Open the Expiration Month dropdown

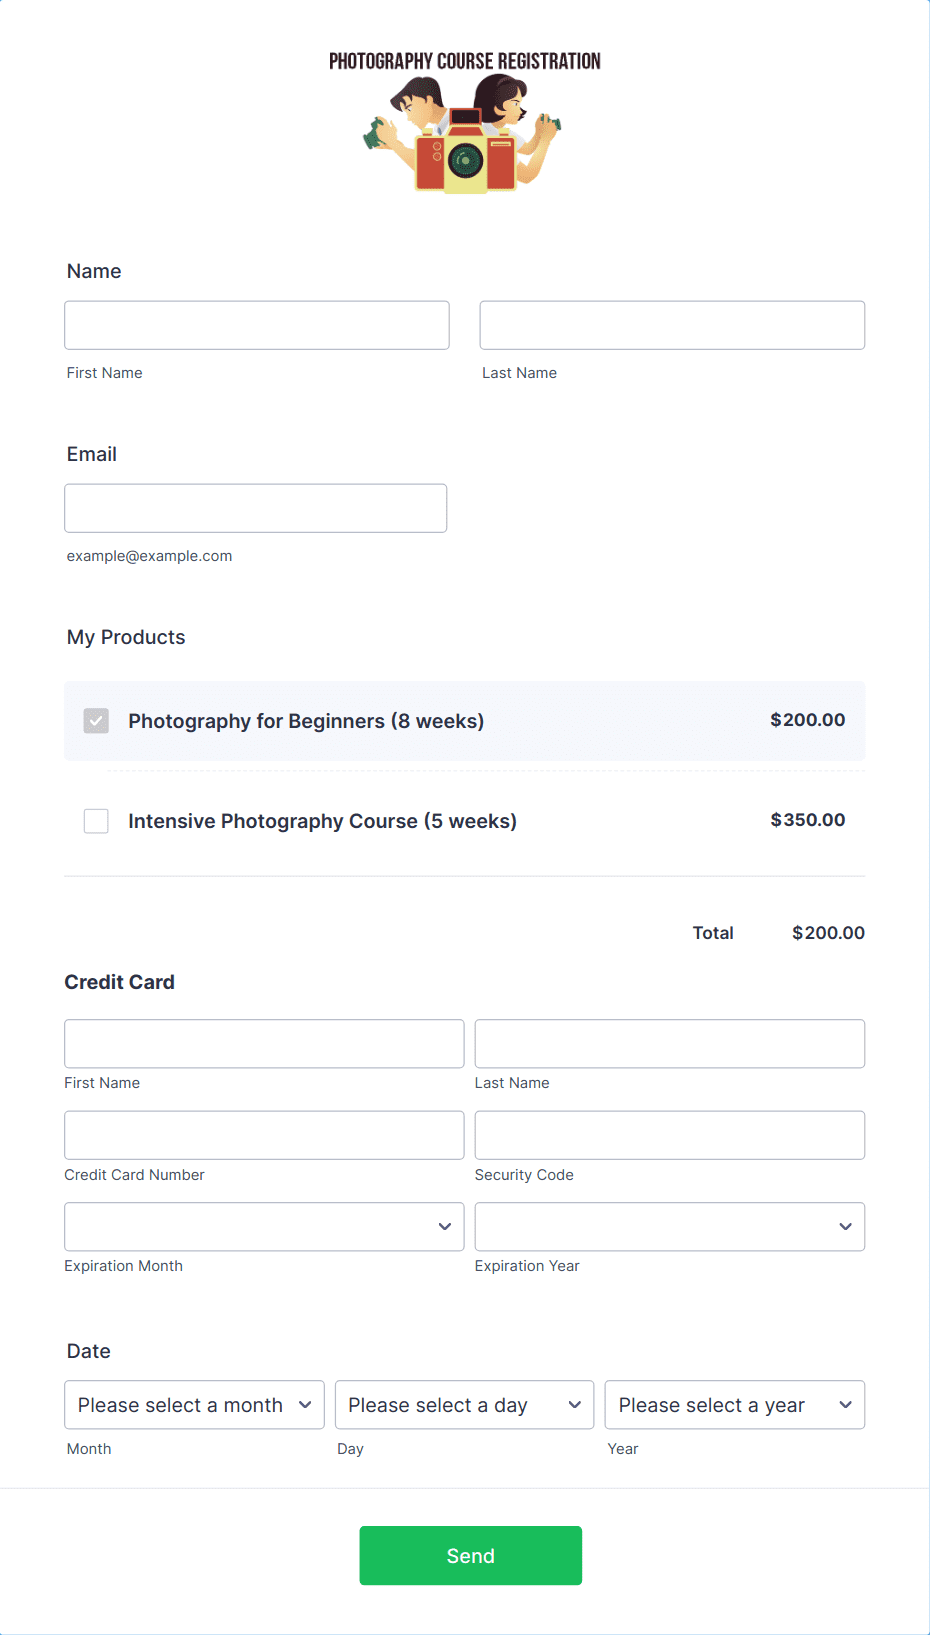click(x=264, y=1226)
